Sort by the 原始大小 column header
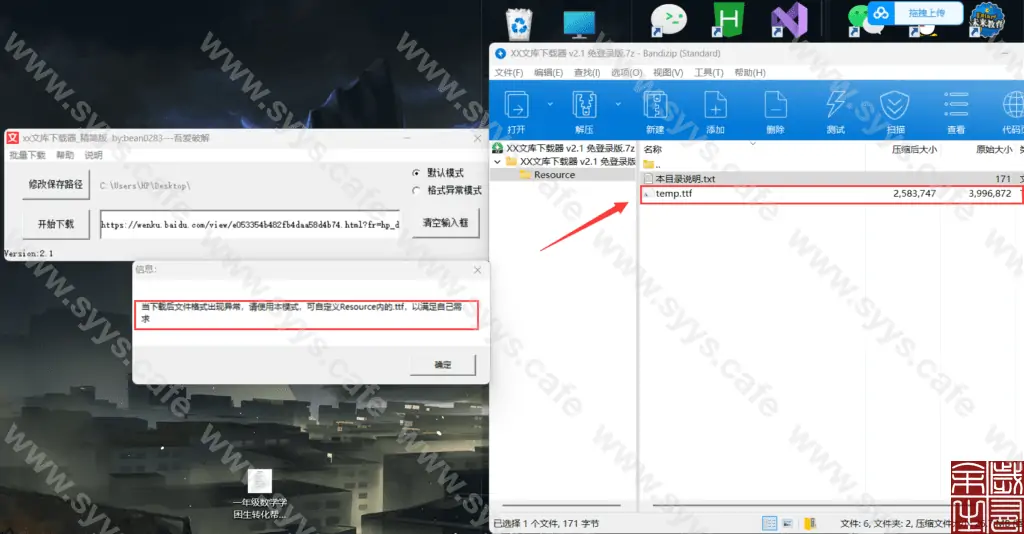 pos(994,149)
